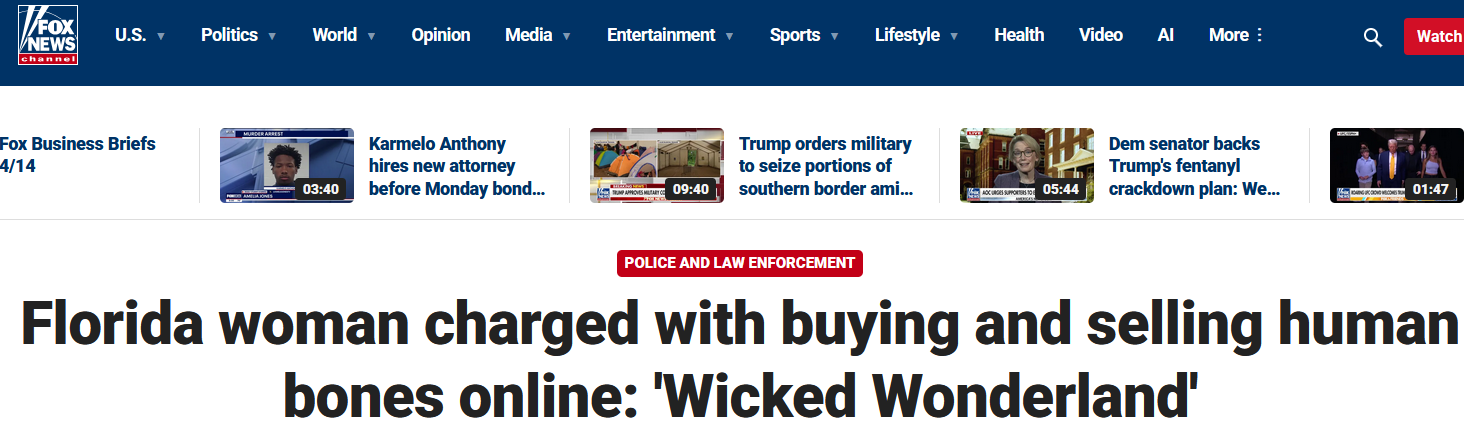1464x430 pixels.
Task: Click the More vertical dots icon
Action: tap(1259, 35)
